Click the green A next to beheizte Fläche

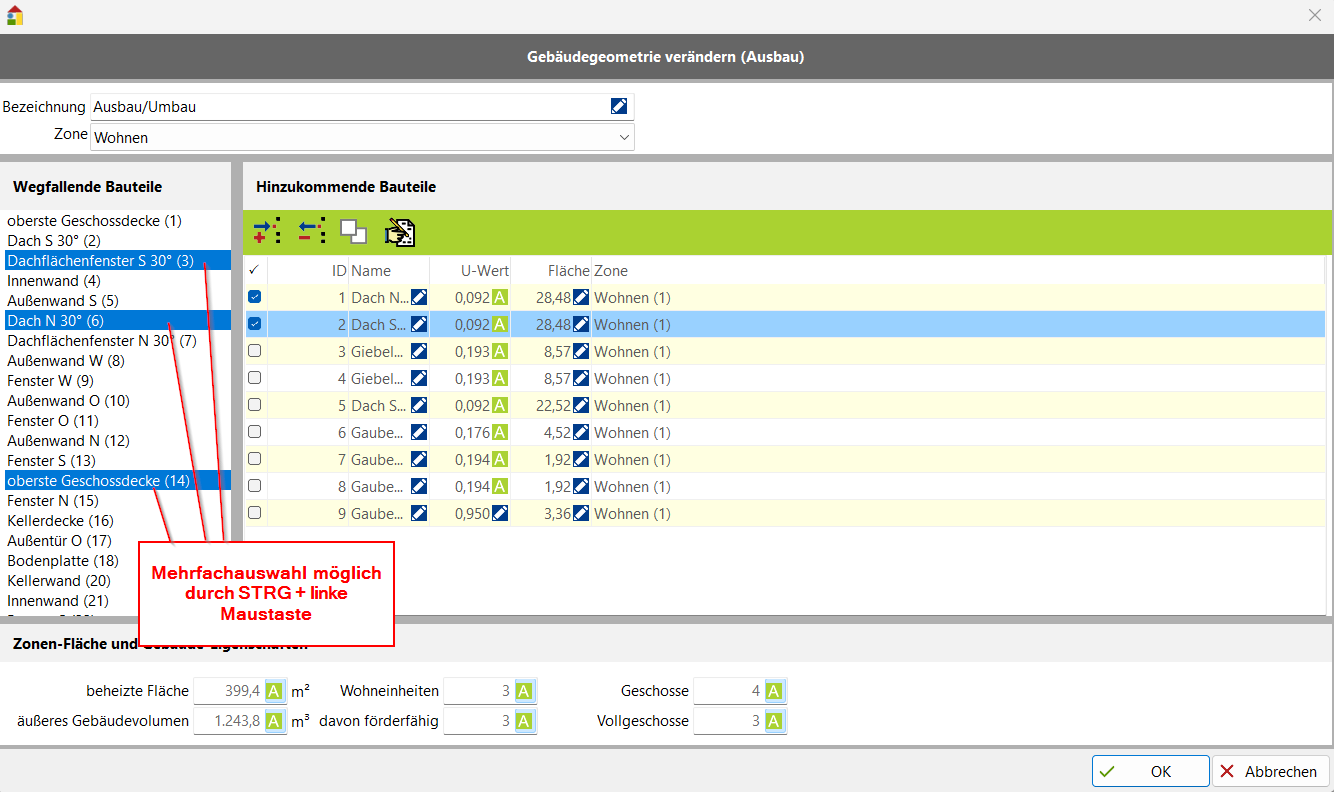(275, 692)
